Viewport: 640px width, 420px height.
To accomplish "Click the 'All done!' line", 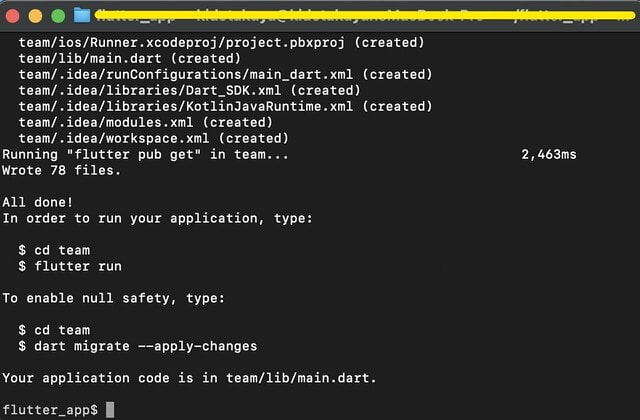I will [38, 202].
